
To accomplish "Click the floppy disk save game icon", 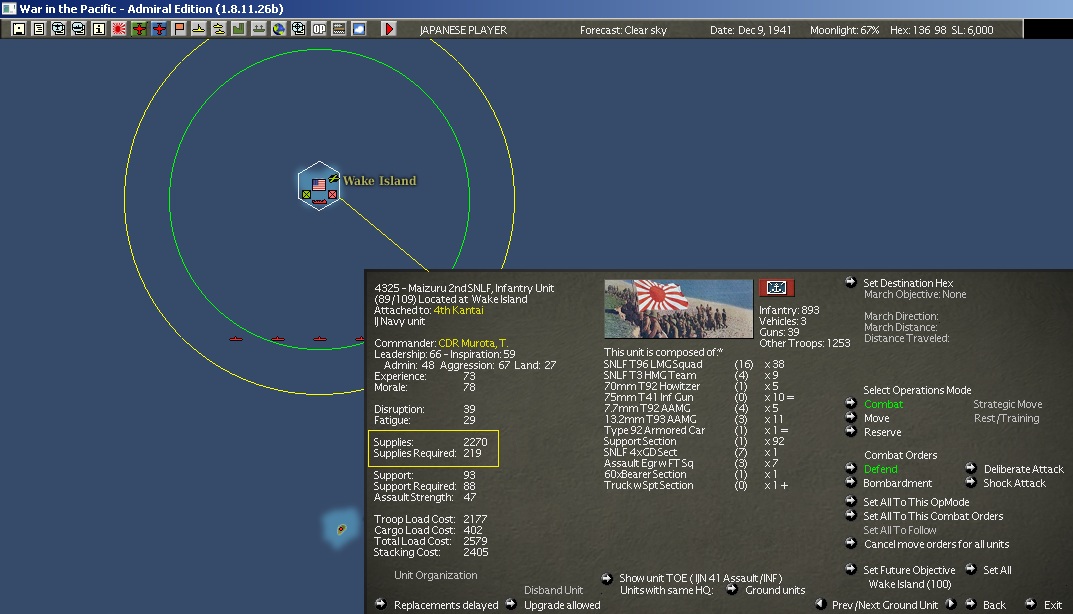I will (x=18, y=29).
